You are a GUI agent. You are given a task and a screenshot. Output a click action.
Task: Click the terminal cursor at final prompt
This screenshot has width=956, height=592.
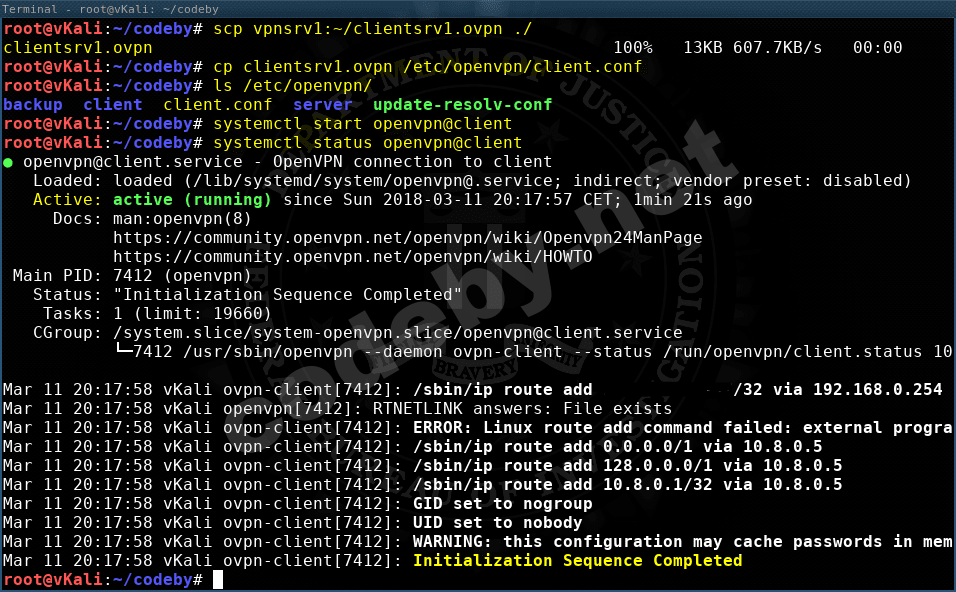[x=218, y=580]
